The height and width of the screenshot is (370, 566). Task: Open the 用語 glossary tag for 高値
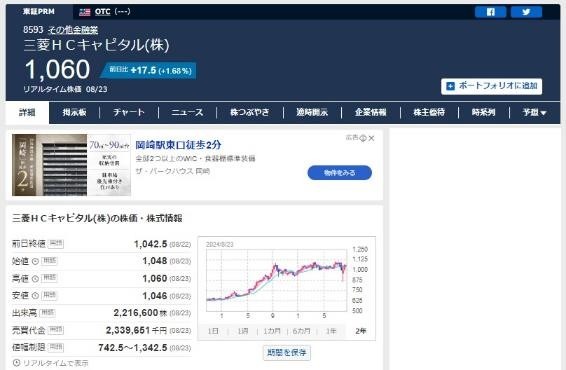(49, 278)
